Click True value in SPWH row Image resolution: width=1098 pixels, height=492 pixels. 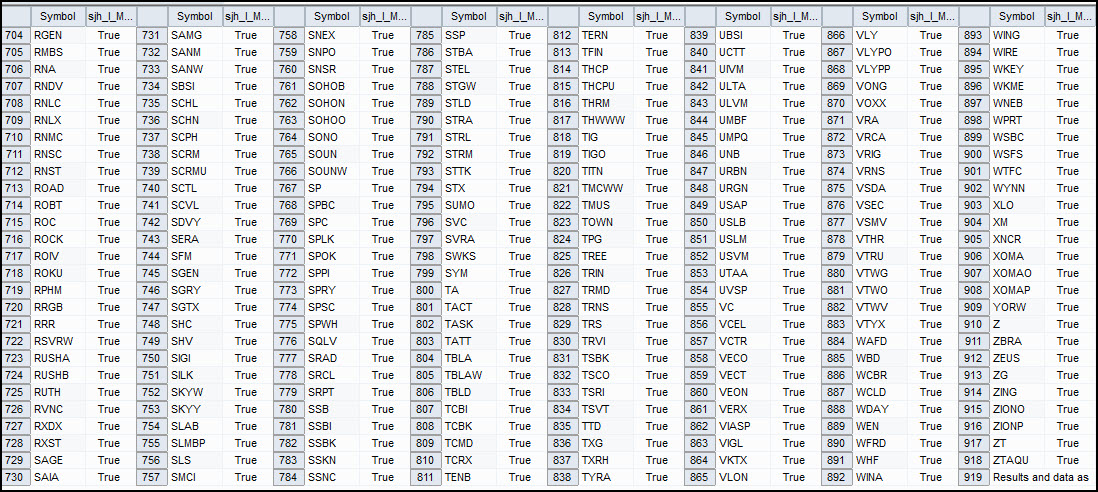pyautogui.click(x=383, y=324)
